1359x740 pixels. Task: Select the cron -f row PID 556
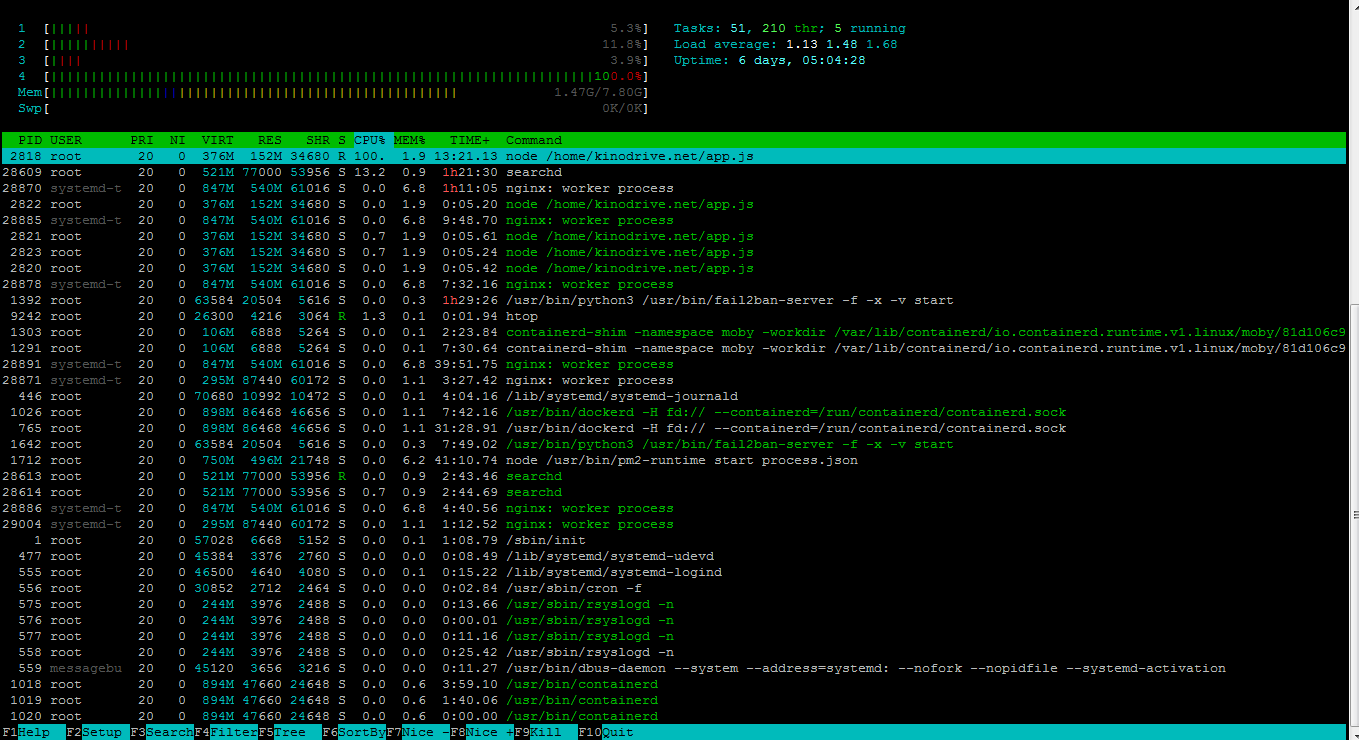[x=674, y=588]
